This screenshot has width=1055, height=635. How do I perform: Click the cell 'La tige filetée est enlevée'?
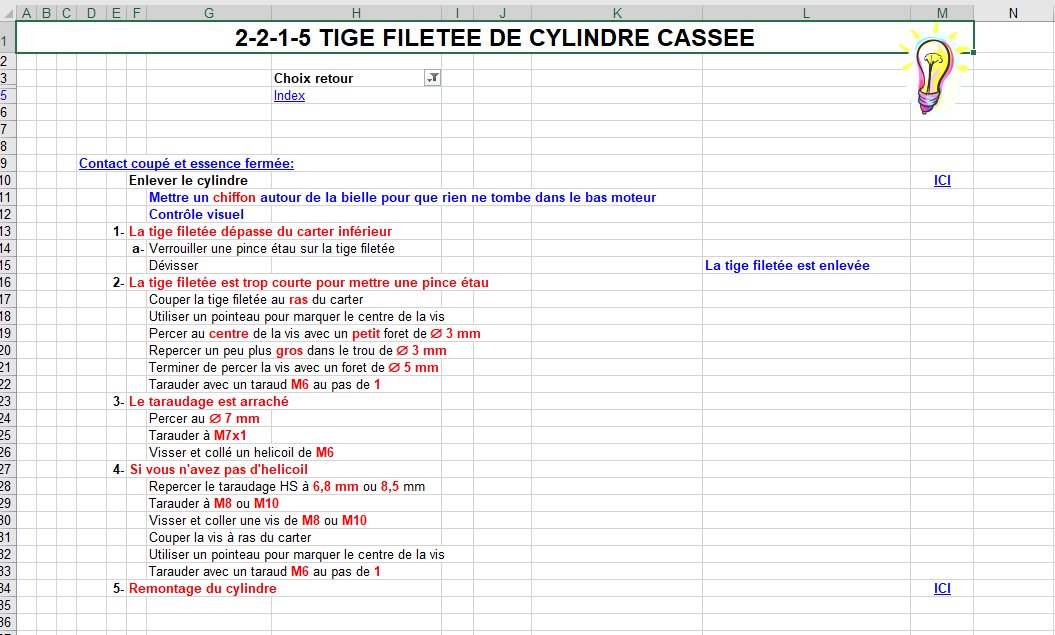(787, 266)
